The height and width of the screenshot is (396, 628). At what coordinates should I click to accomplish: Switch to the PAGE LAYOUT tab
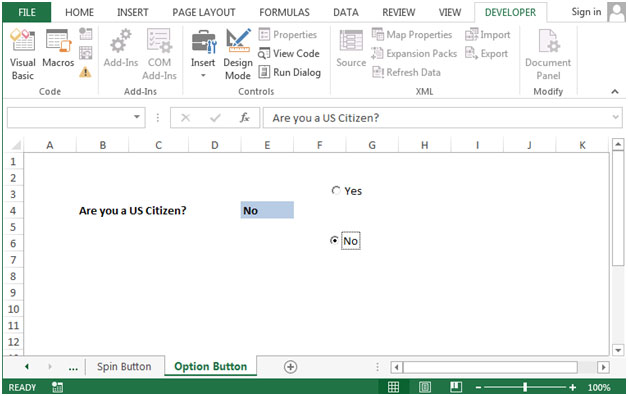coord(204,12)
